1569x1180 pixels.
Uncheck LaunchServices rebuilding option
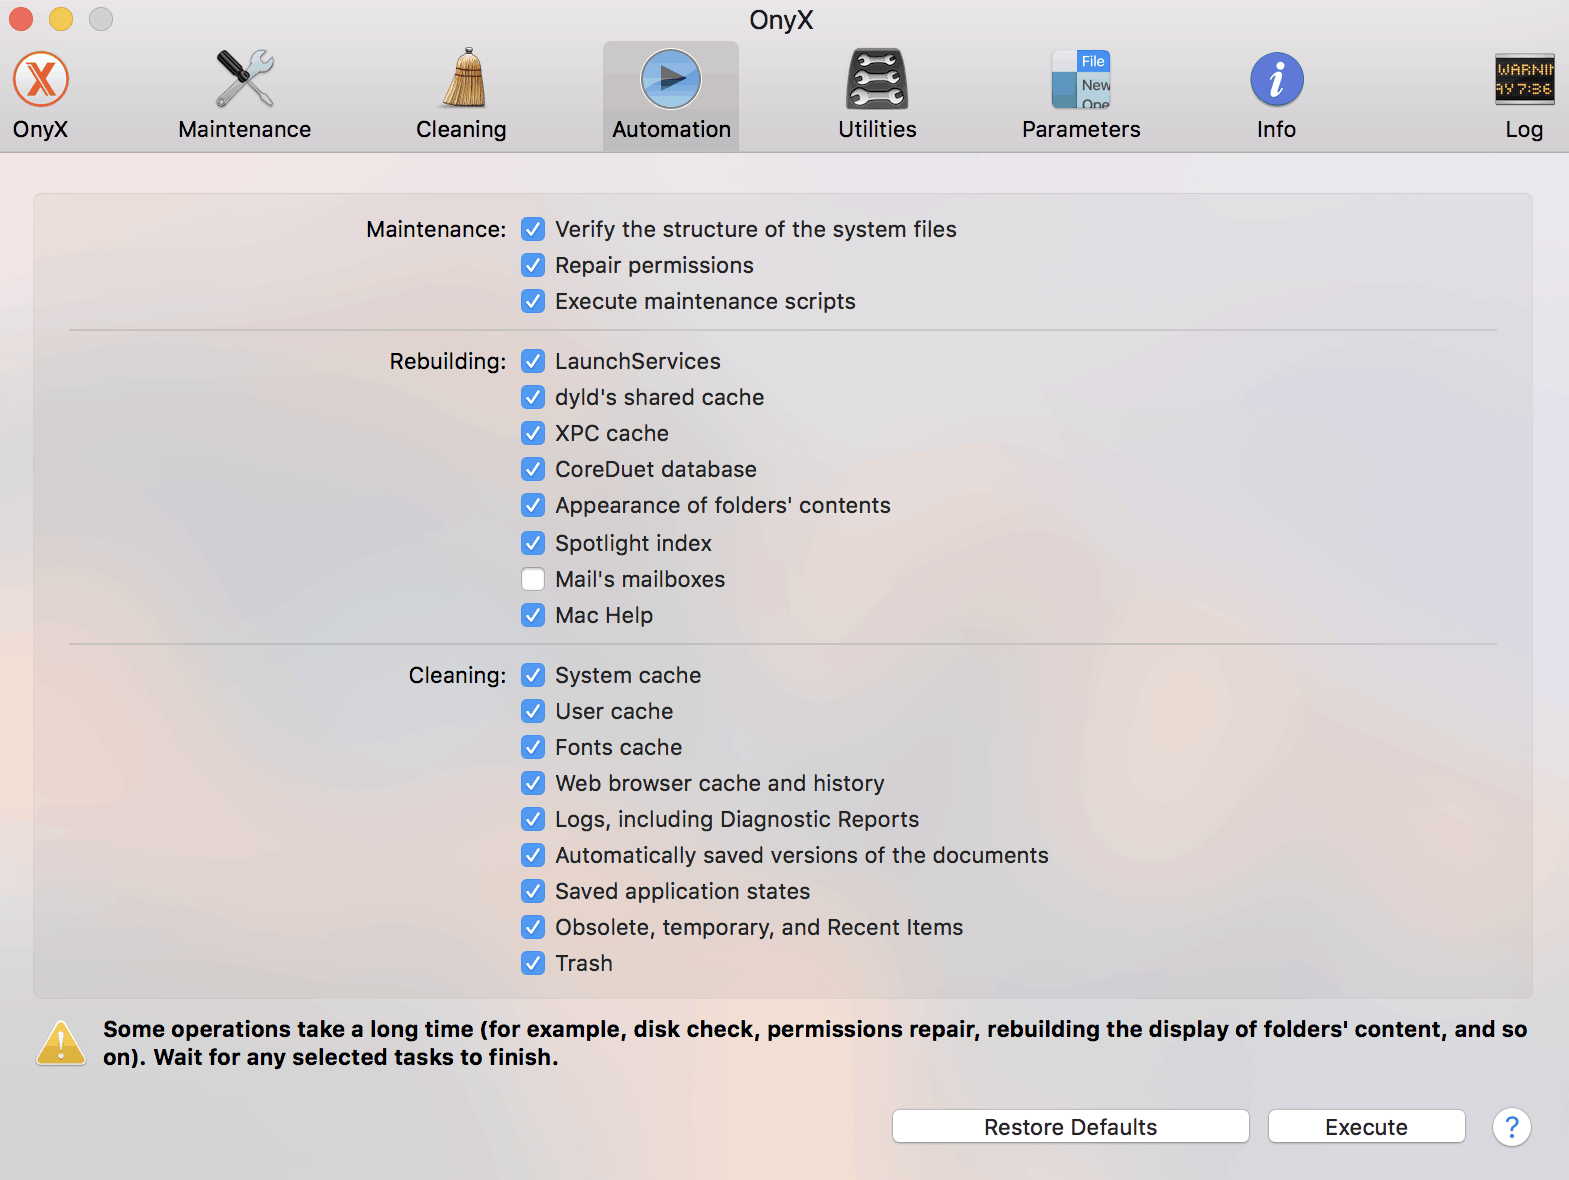pyautogui.click(x=534, y=361)
